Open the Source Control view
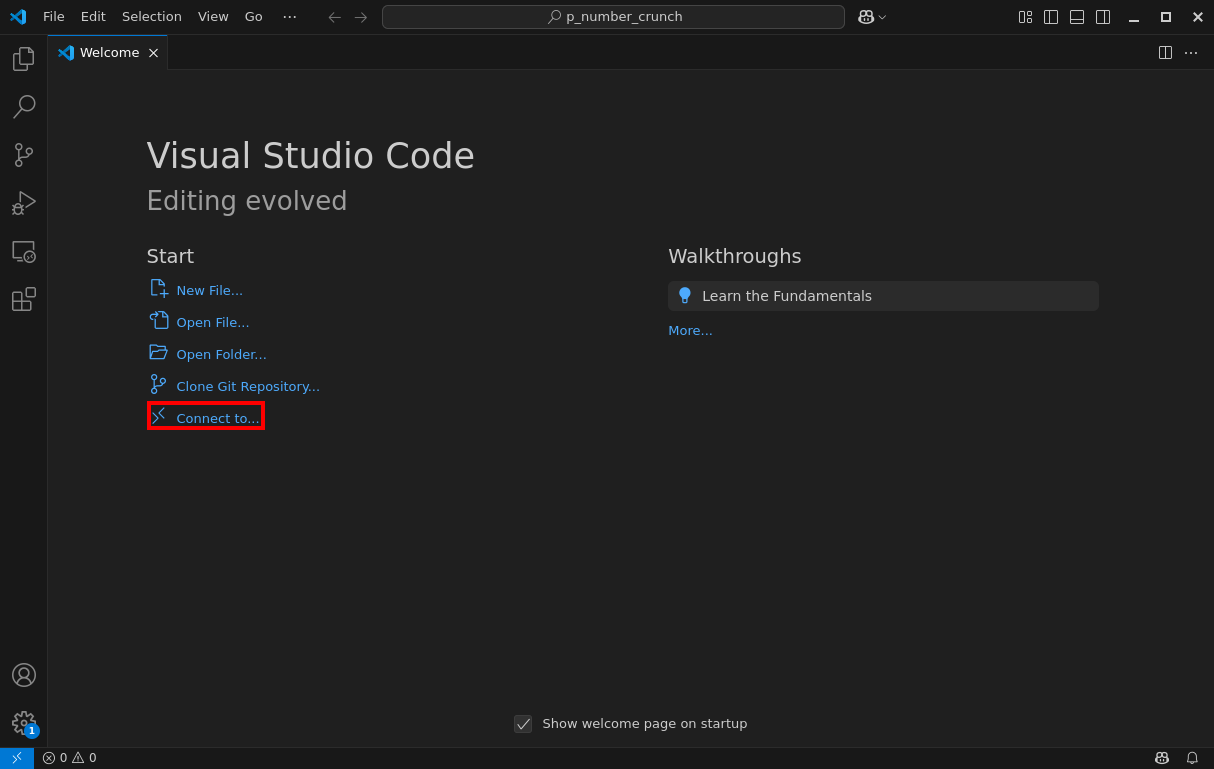Screen dimensions: 1214x769 point(24,155)
